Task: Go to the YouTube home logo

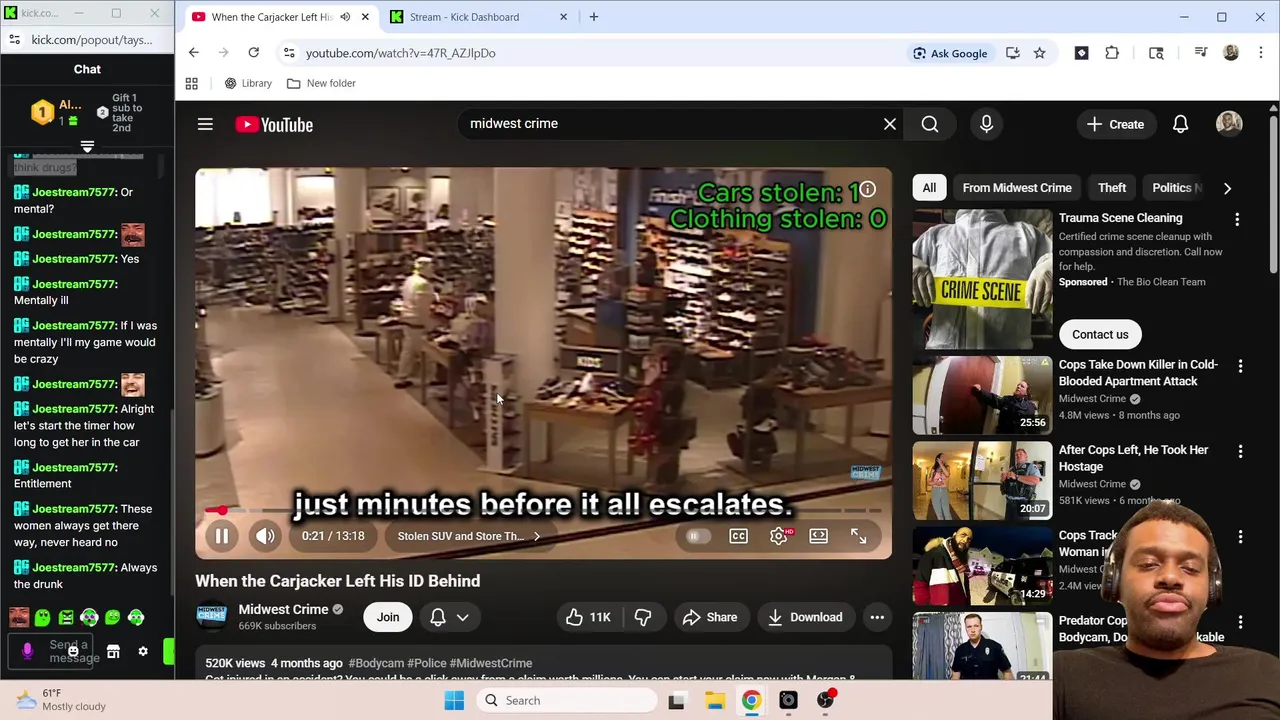Action: 274,124
